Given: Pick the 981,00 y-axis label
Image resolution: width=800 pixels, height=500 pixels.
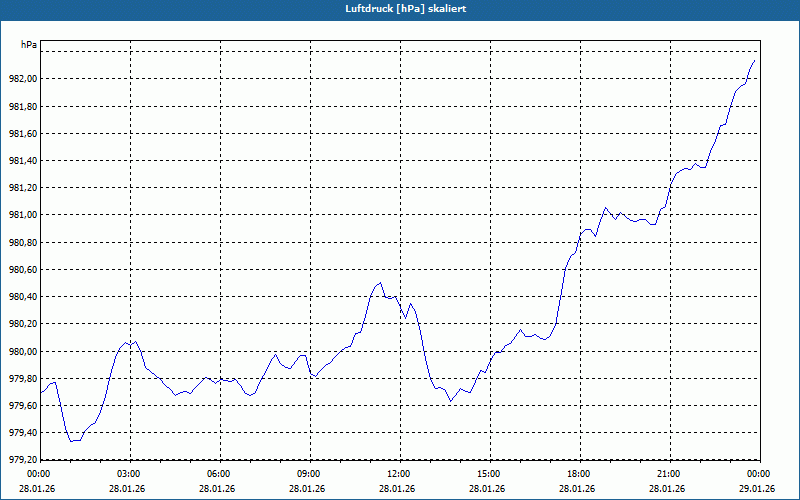Looking at the screenshot, I should pyautogui.click(x=23, y=215).
